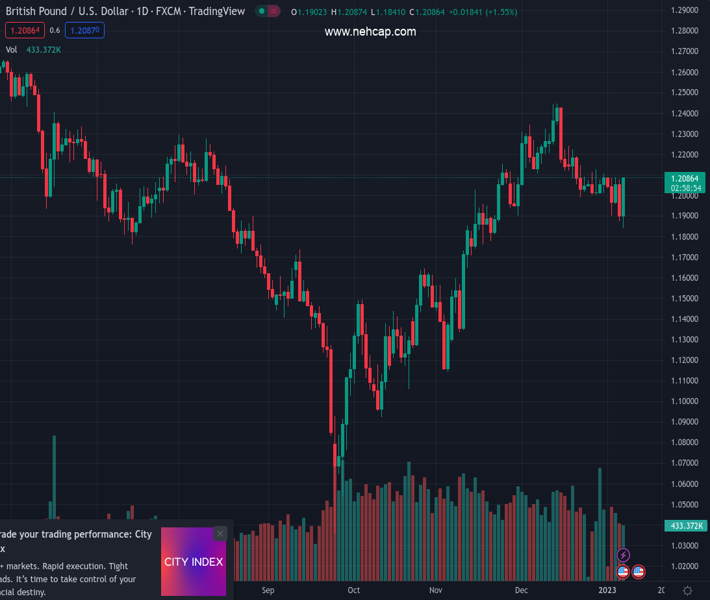Click the second US flag economic event
The width and height of the screenshot is (710, 600).
coord(639,572)
